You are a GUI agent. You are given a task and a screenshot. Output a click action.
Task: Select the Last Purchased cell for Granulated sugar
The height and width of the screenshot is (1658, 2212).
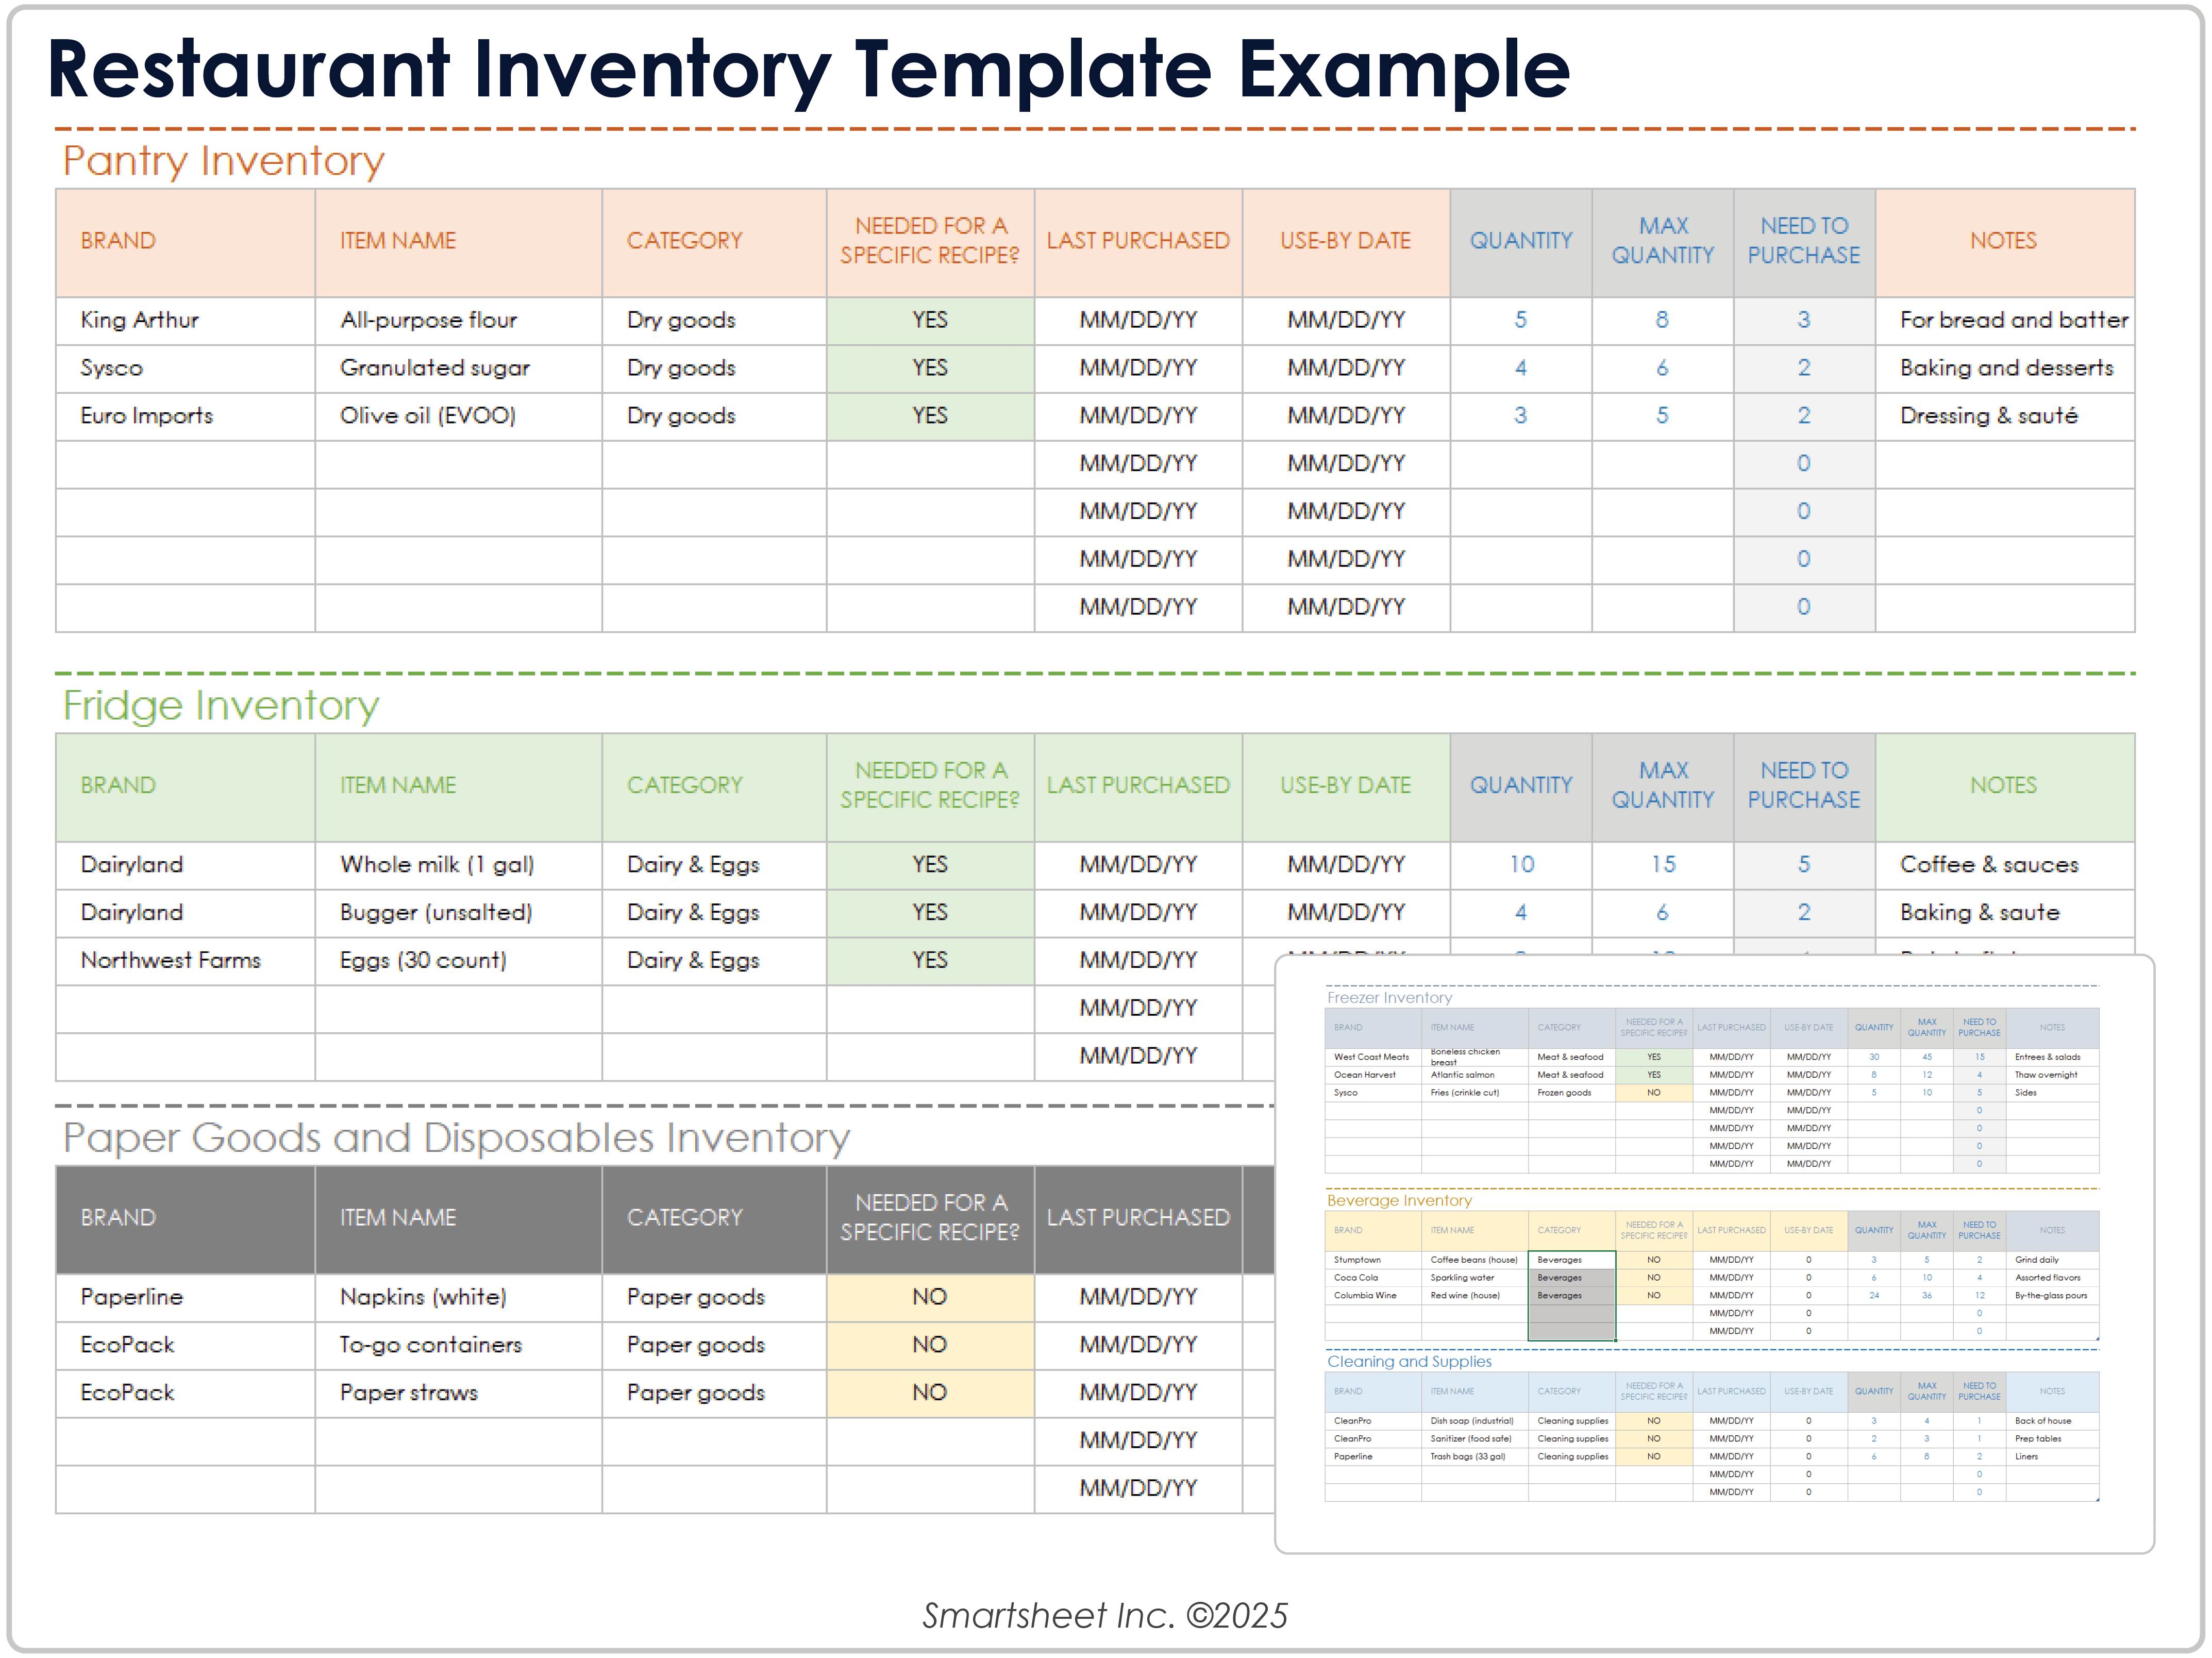pyautogui.click(x=1138, y=367)
